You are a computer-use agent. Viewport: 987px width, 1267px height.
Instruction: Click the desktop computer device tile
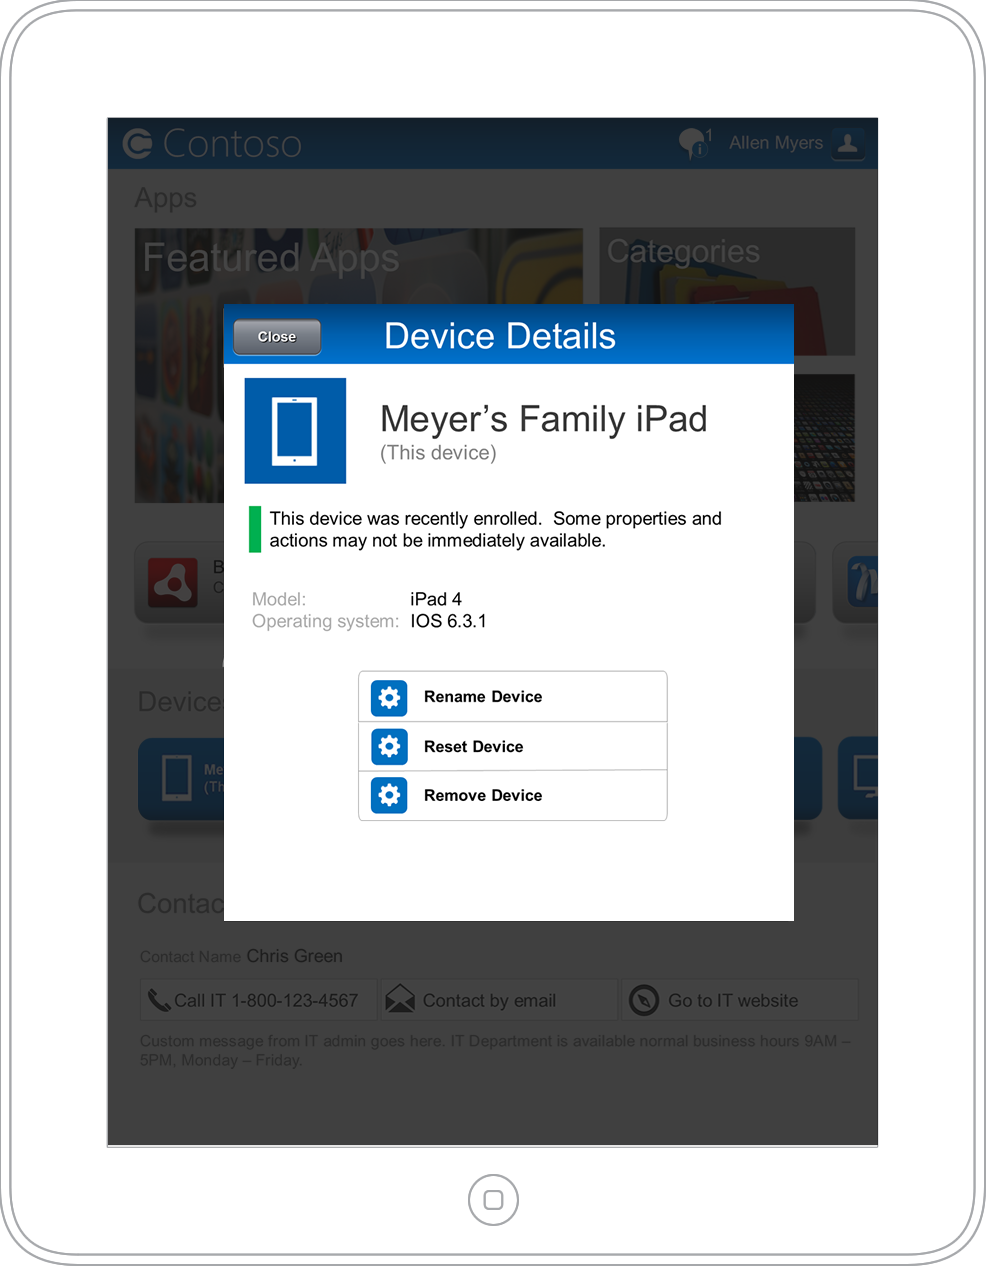pos(859,778)
